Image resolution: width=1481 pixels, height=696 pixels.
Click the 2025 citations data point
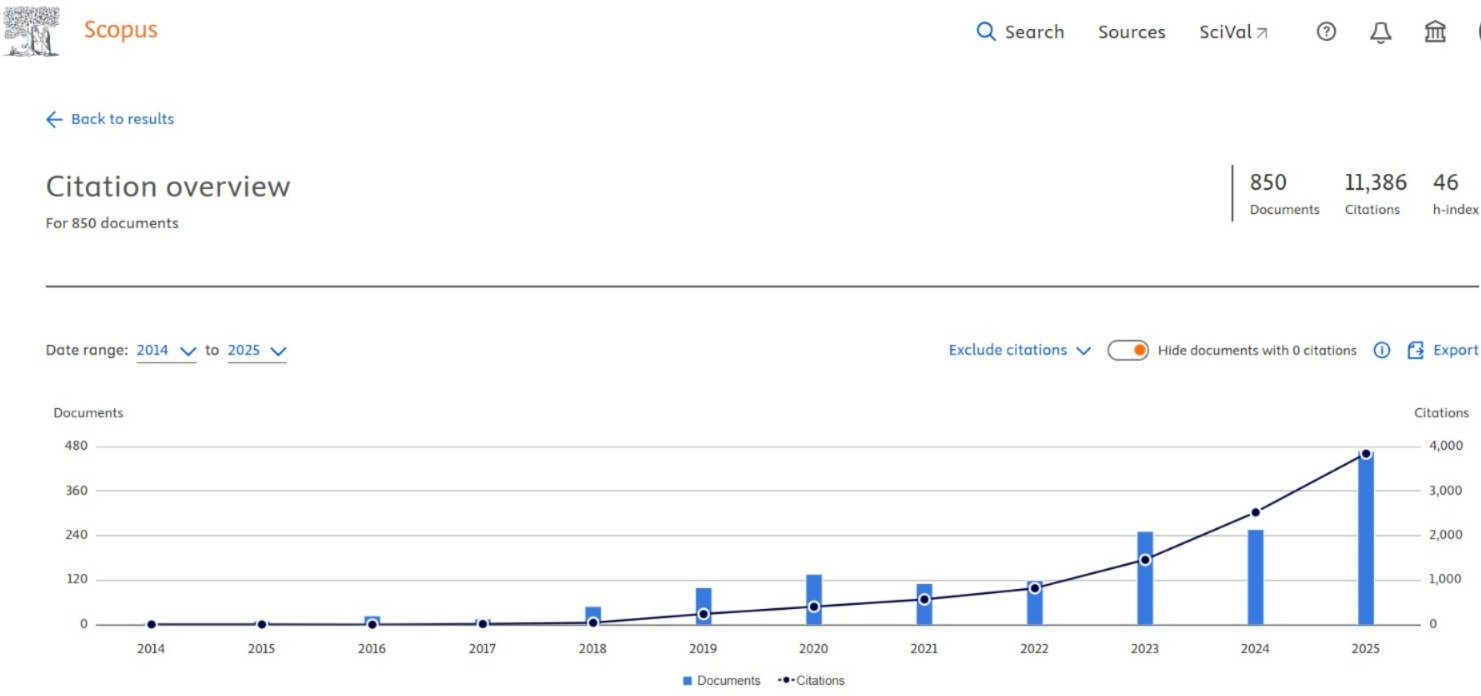click(1365, 454)
